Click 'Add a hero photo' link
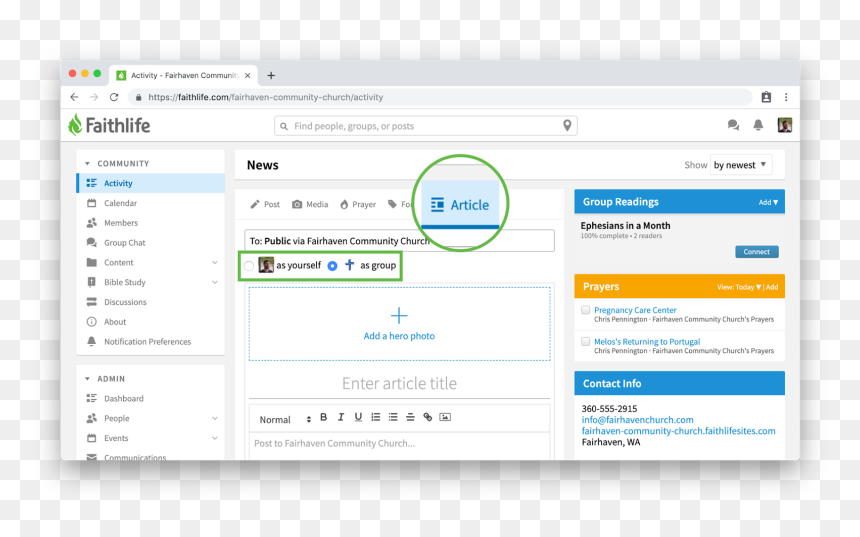 pos(399,336)
